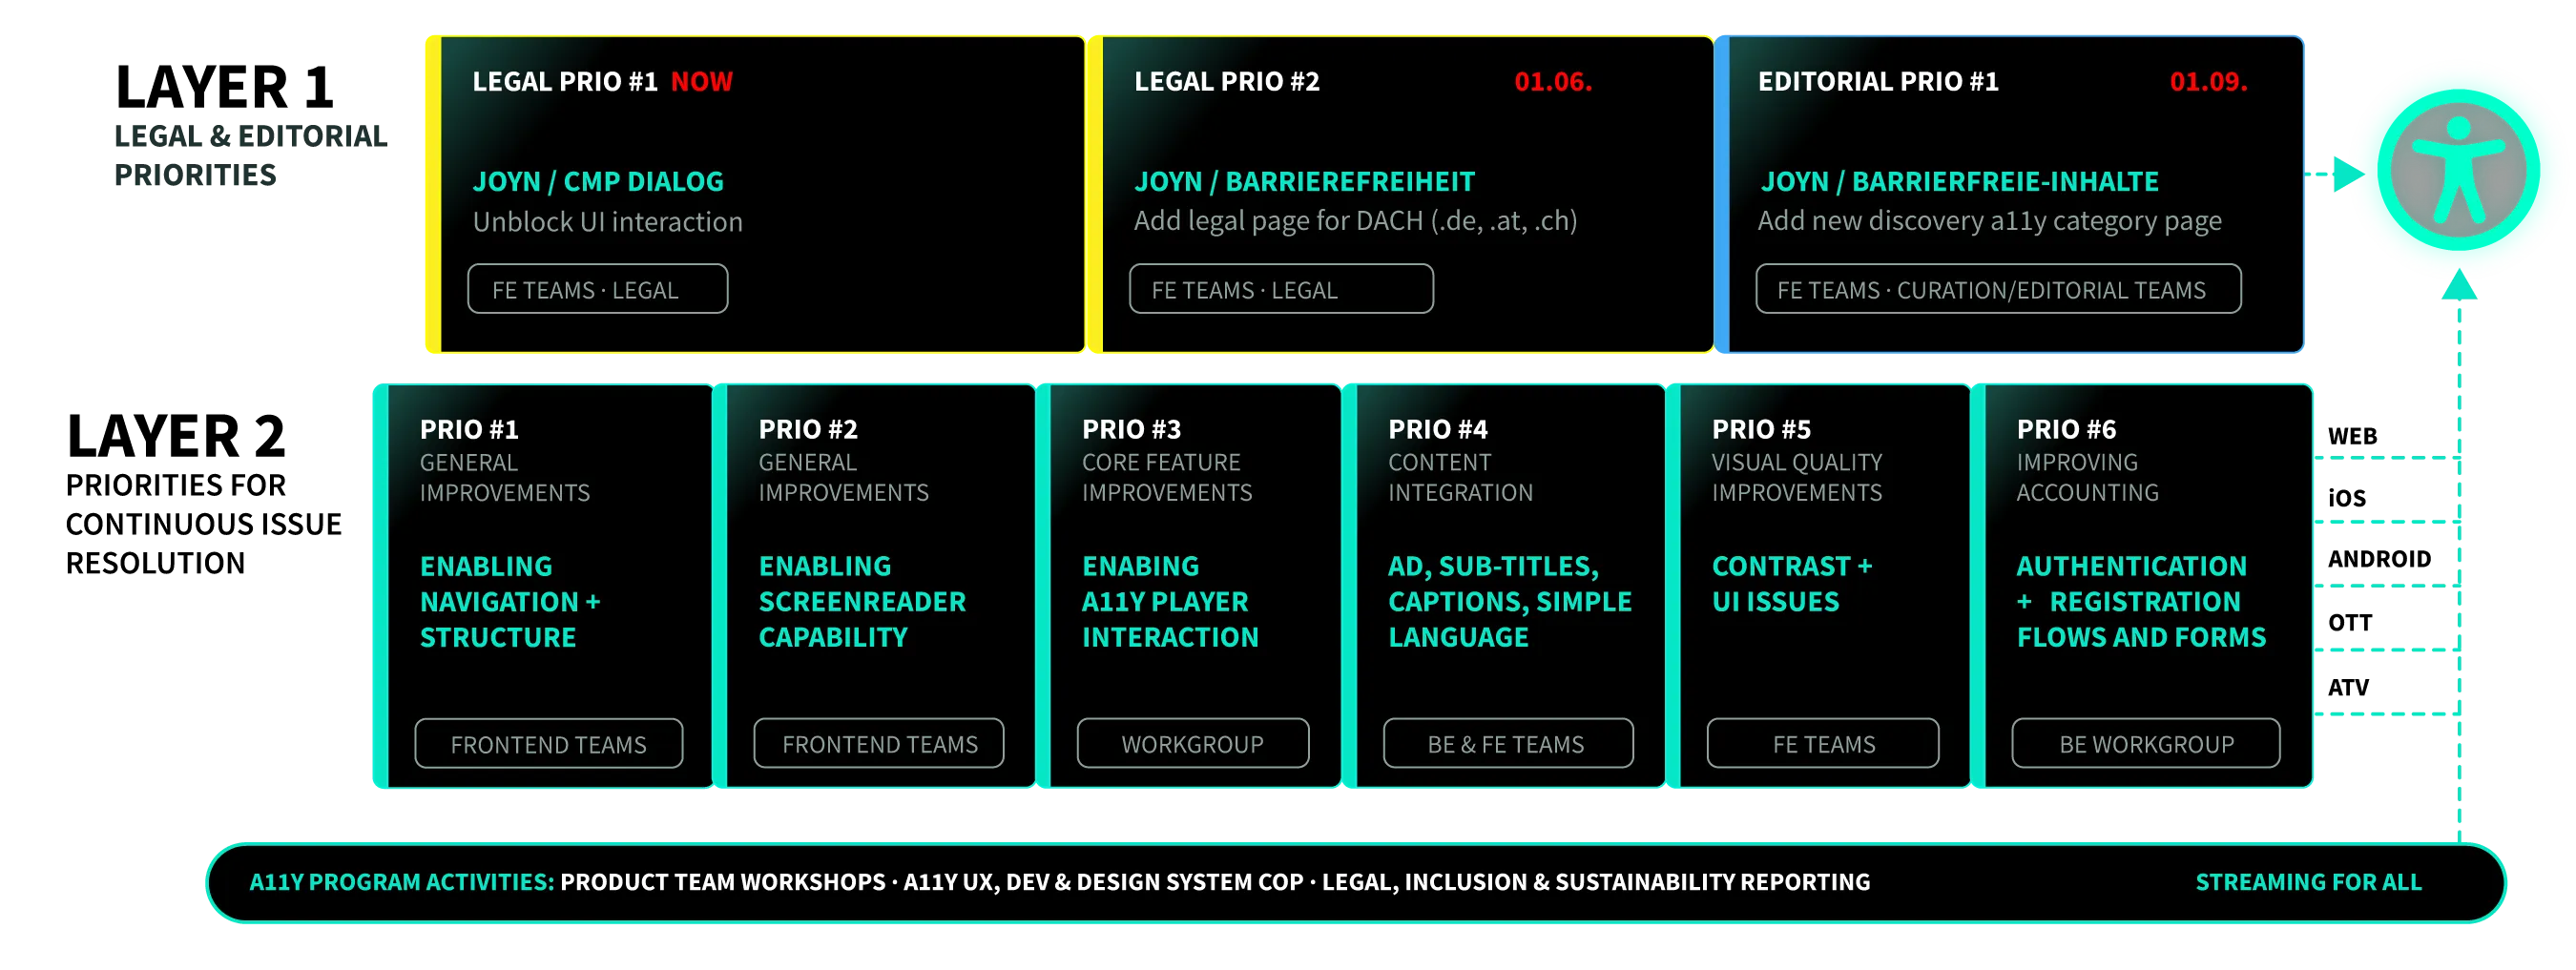This screenshot has width=2576, height=970.
Task: Click the FE TEAMS · CURATION/EDITORIAL TEAMS tag
Action: 1997,289
